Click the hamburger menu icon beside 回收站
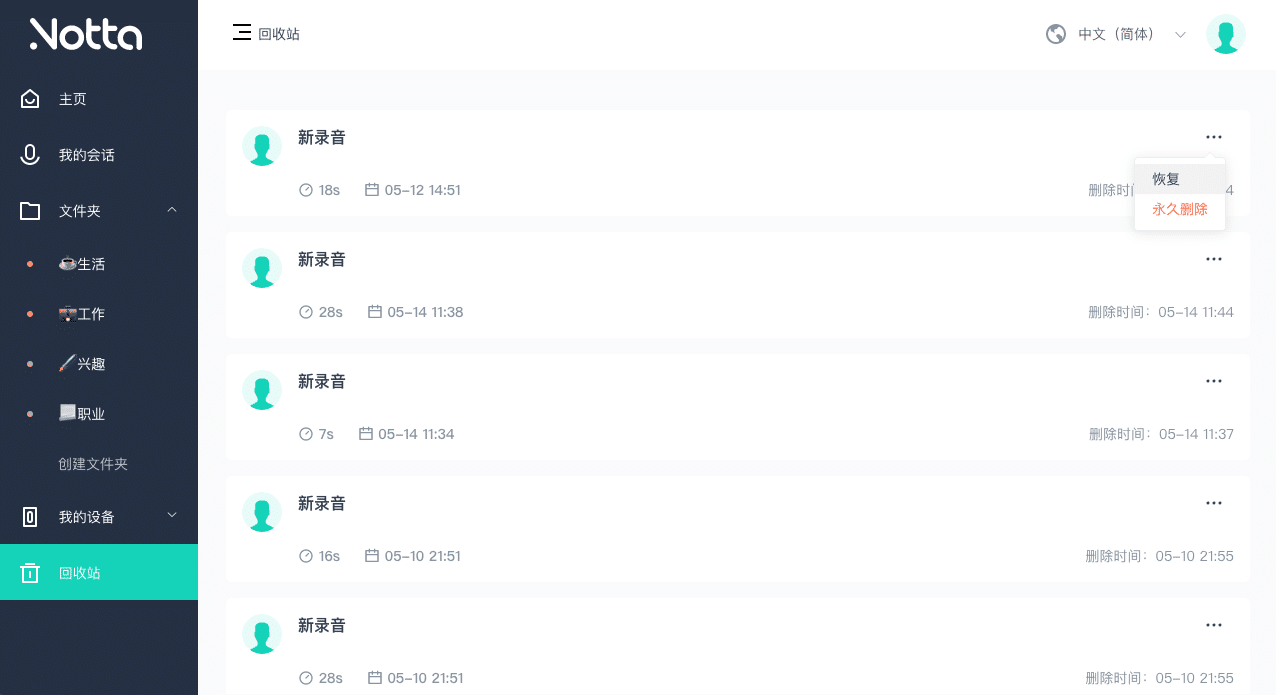 pyautogui.click(x=242, y=32)
